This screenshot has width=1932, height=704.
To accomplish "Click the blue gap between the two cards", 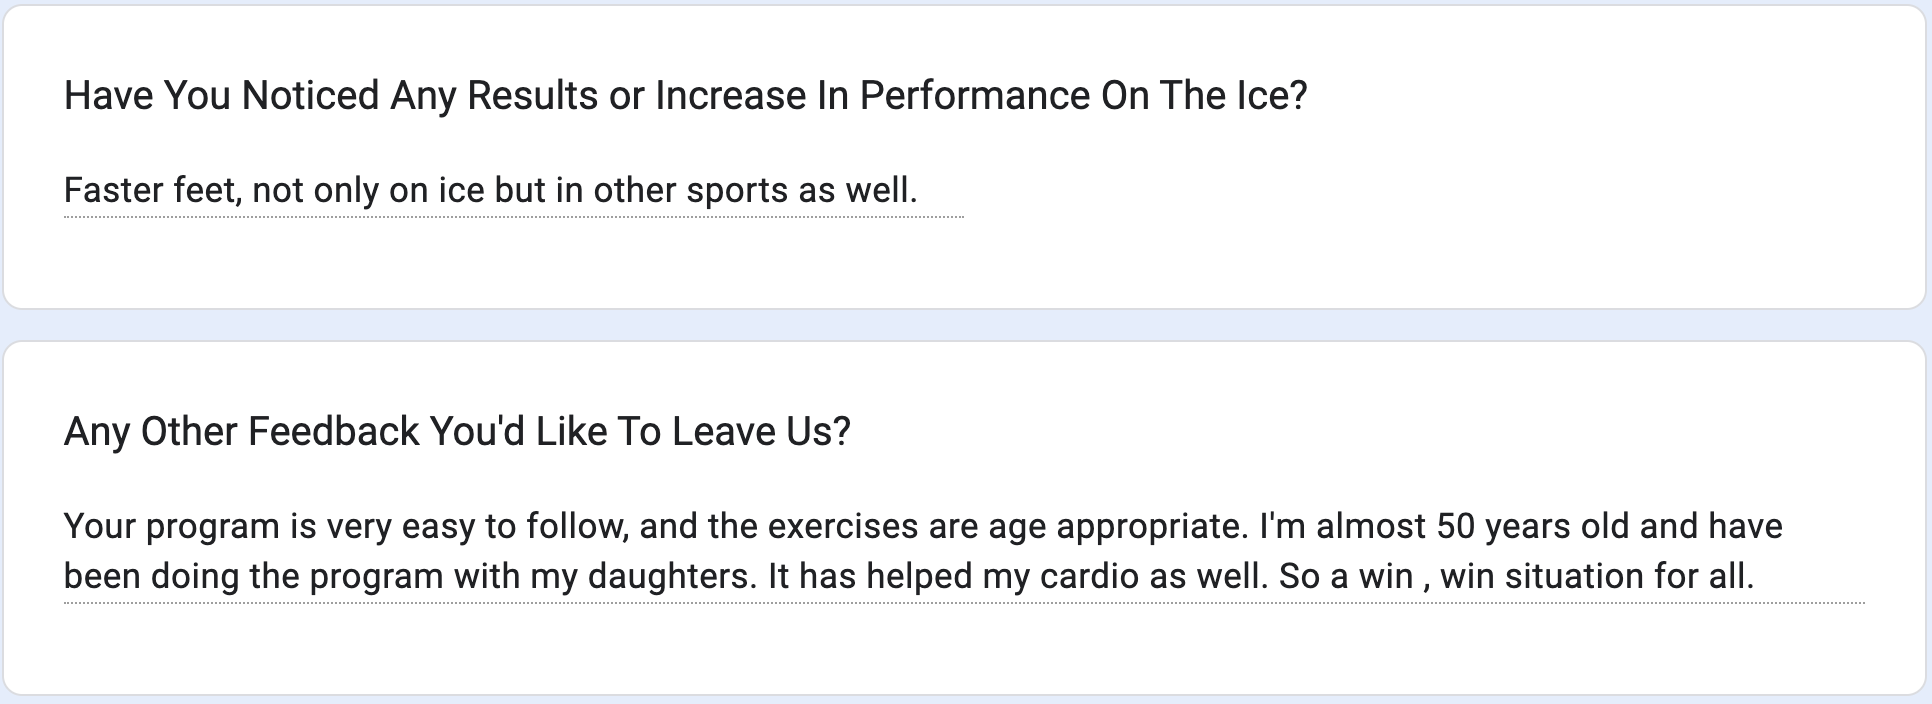I will pos(966,325).
